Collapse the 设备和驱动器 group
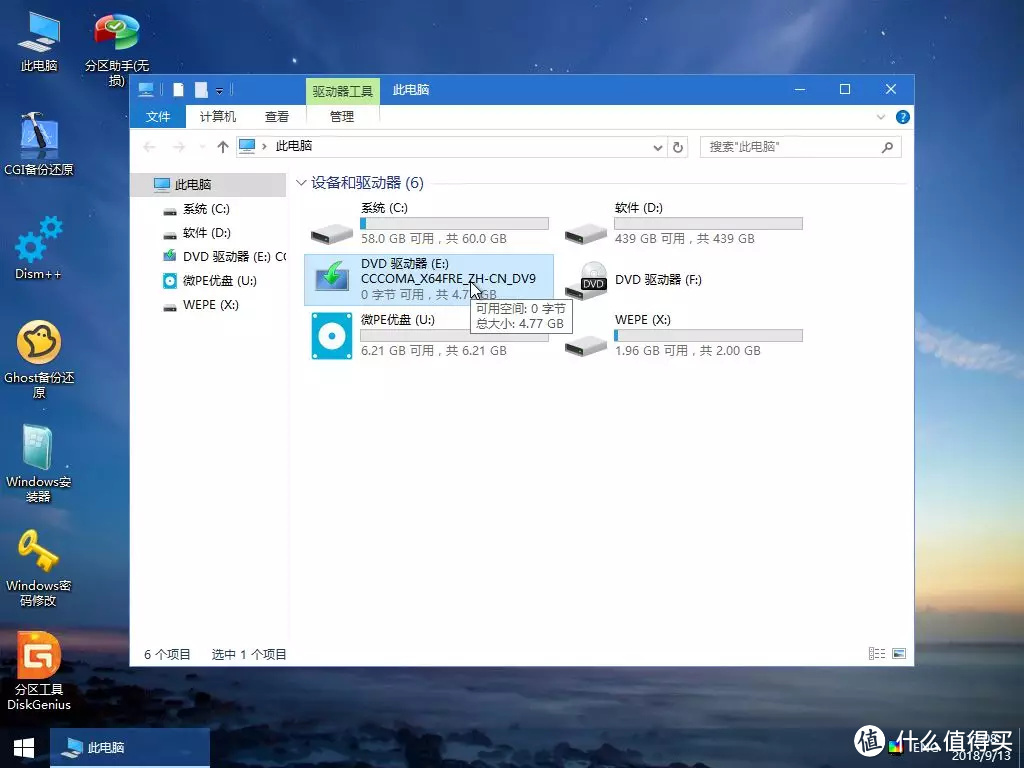1024x768 pixels. [x=301, y=183]
